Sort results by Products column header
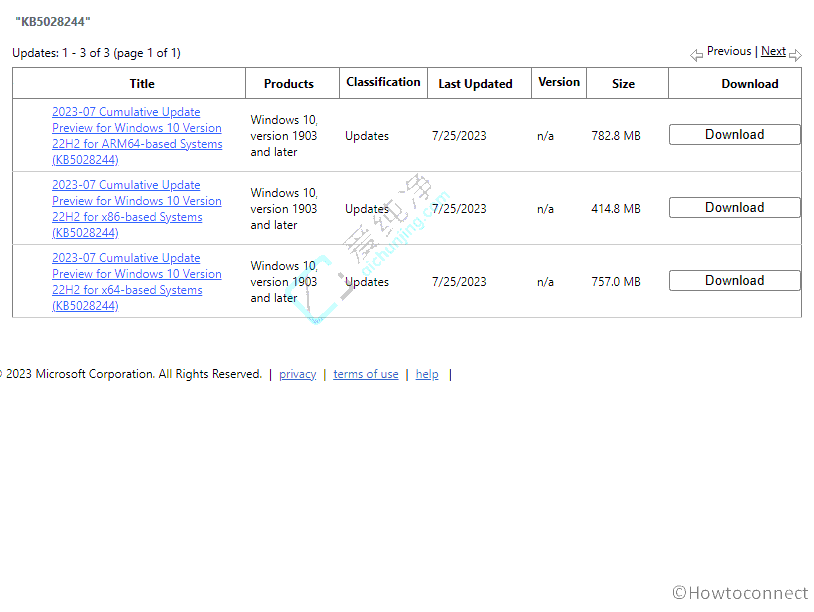This screenshot has width=814, height=612. click(x=289, y=84)
